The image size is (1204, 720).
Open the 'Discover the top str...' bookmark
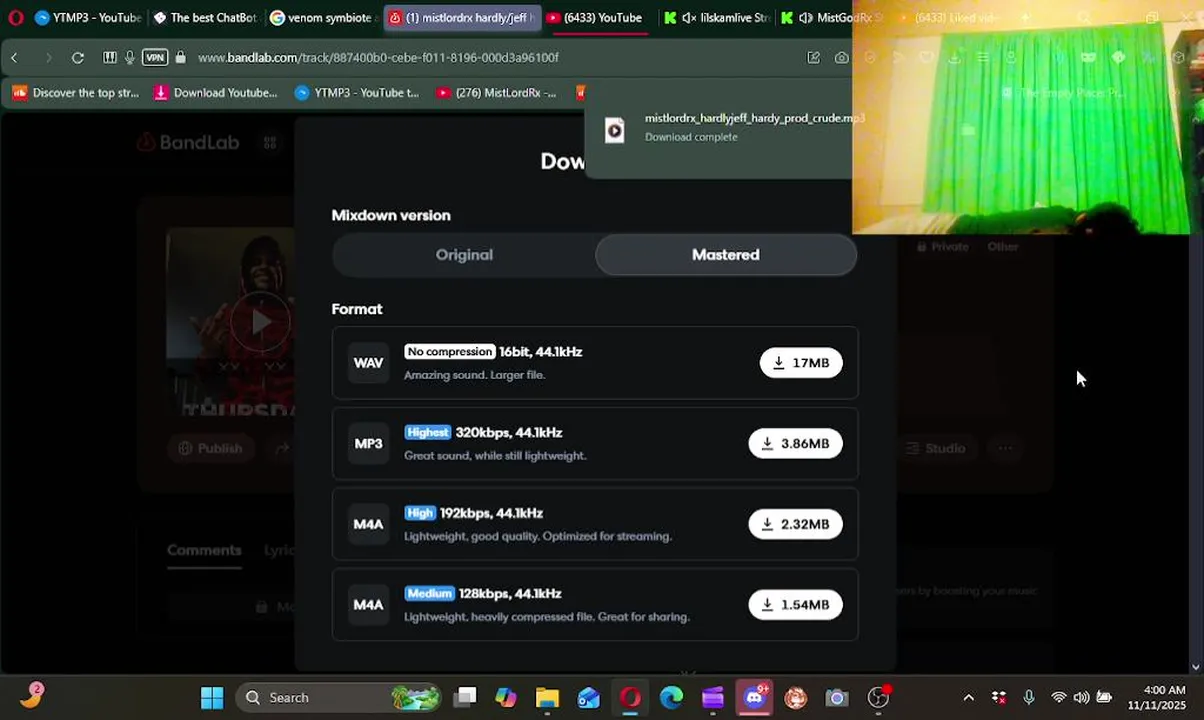click(x=76, y=93)
